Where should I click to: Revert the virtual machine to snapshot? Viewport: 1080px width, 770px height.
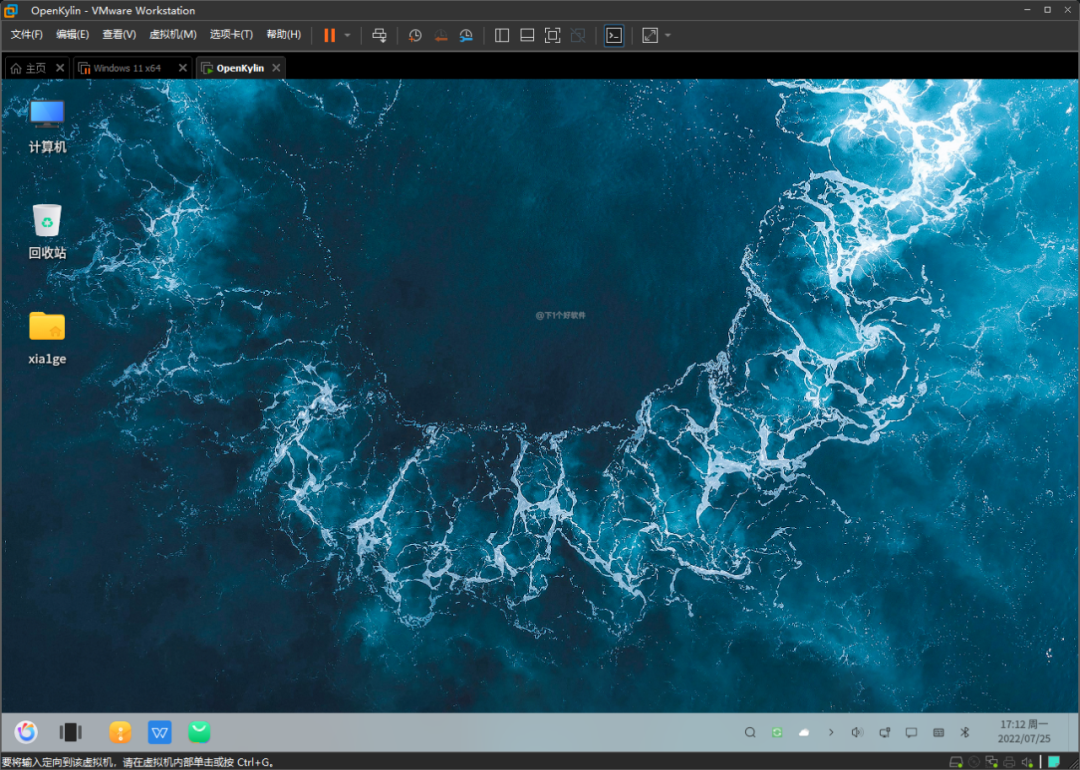coord(441,35)
